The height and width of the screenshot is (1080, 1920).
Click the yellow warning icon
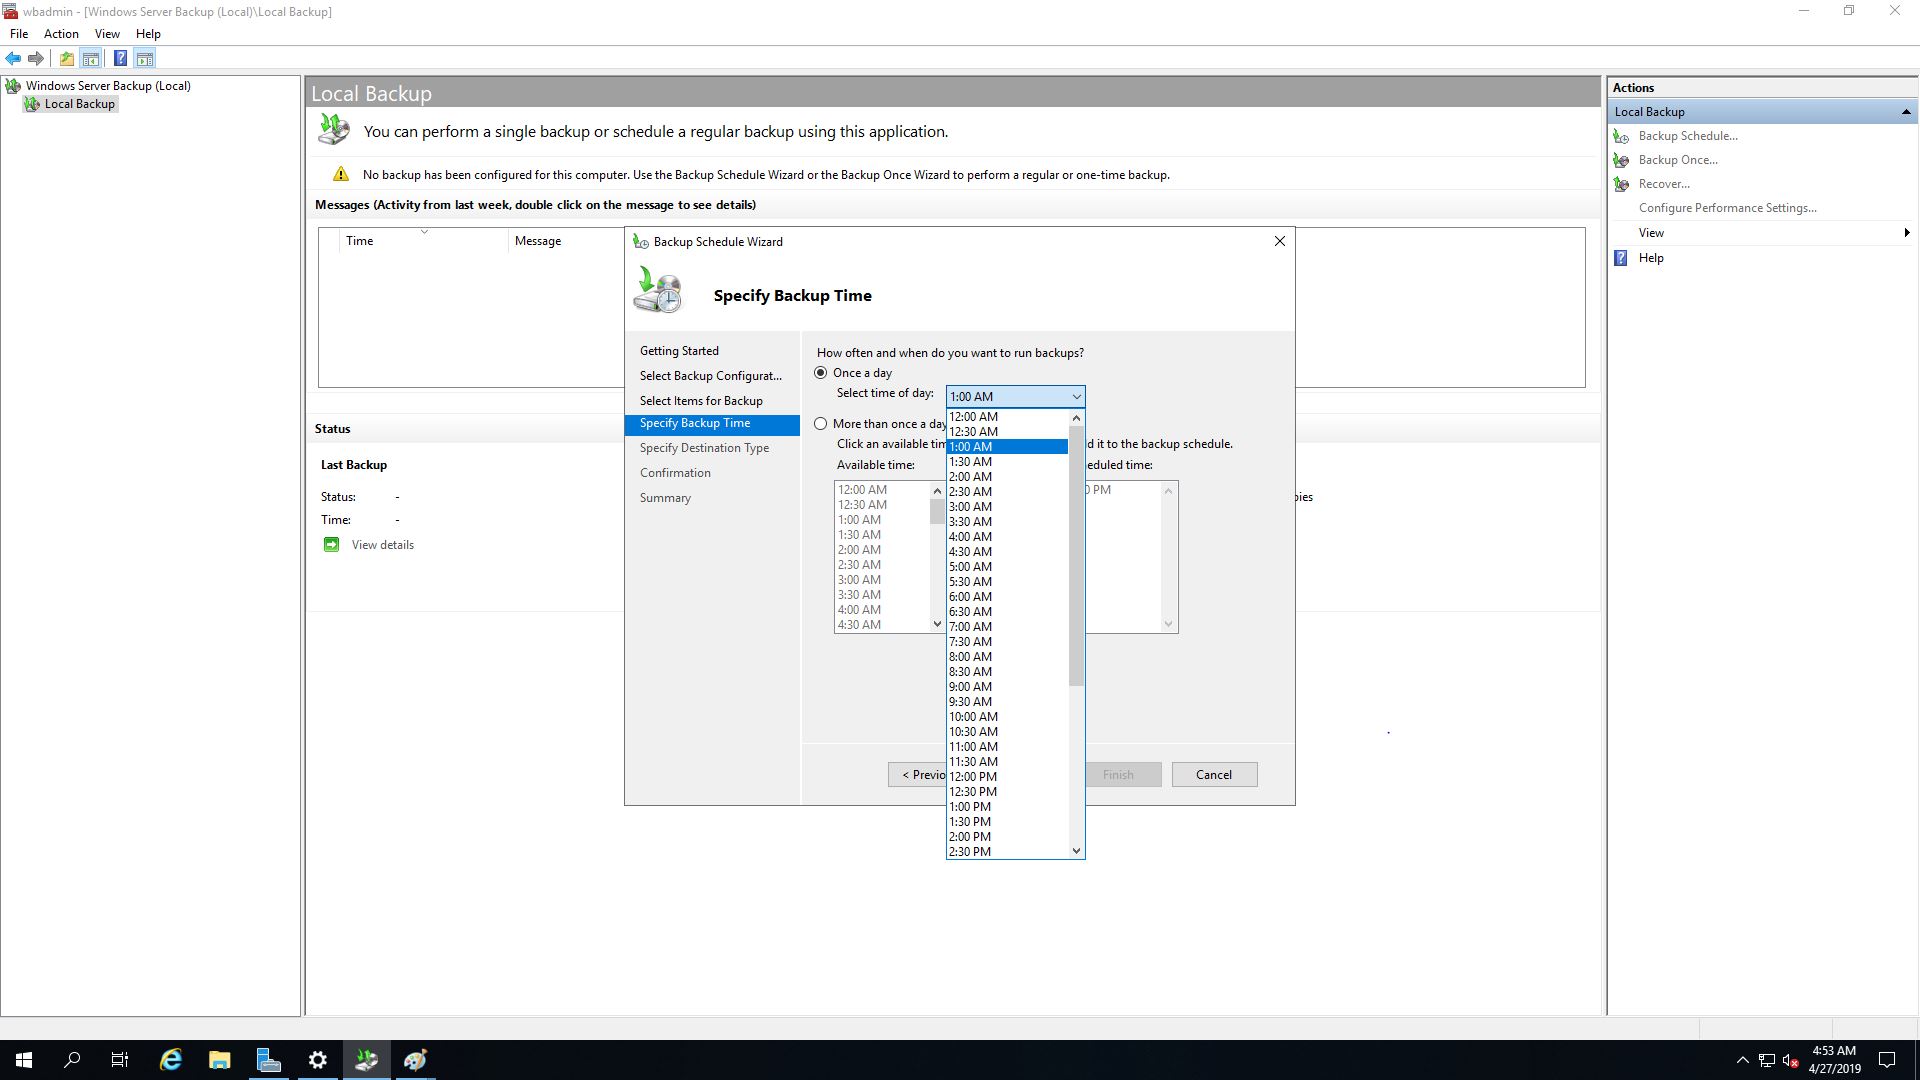click(341, 174)
